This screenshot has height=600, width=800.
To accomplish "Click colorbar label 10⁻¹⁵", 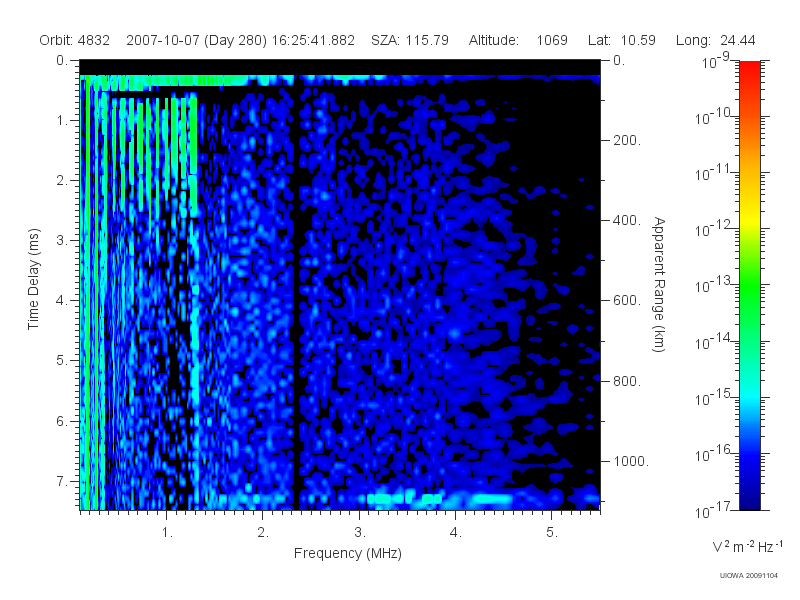I will pos(714,398).
